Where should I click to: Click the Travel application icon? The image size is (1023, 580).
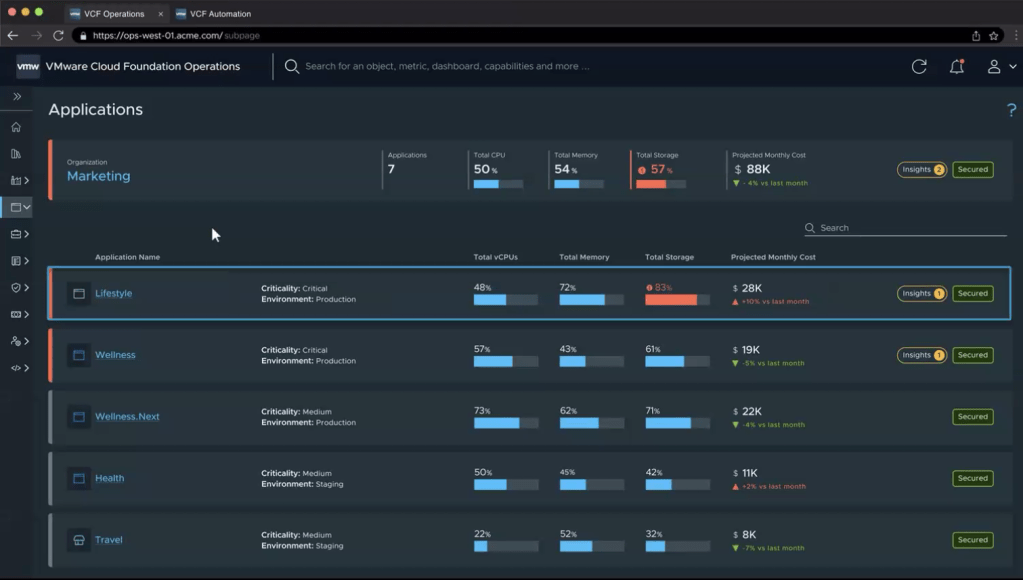click(x=79, y=540)
